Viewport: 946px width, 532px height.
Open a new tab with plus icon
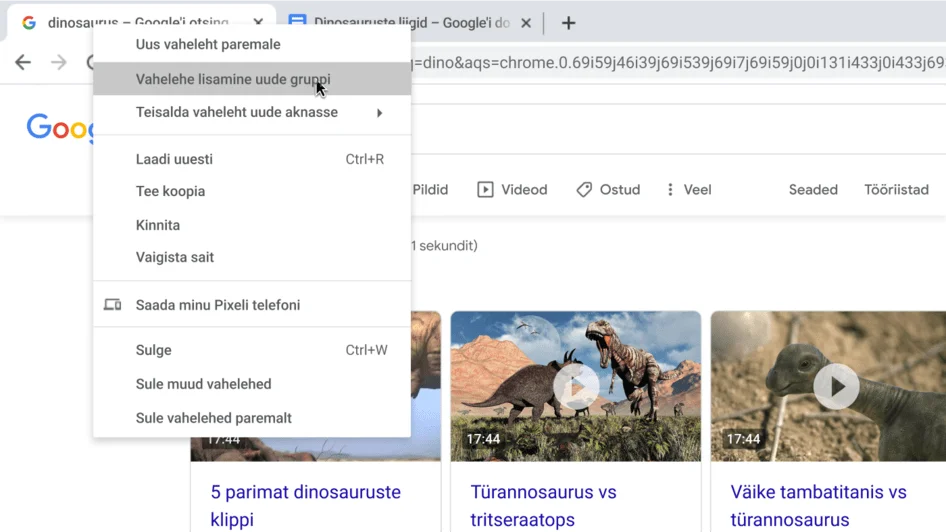point(568,23)
